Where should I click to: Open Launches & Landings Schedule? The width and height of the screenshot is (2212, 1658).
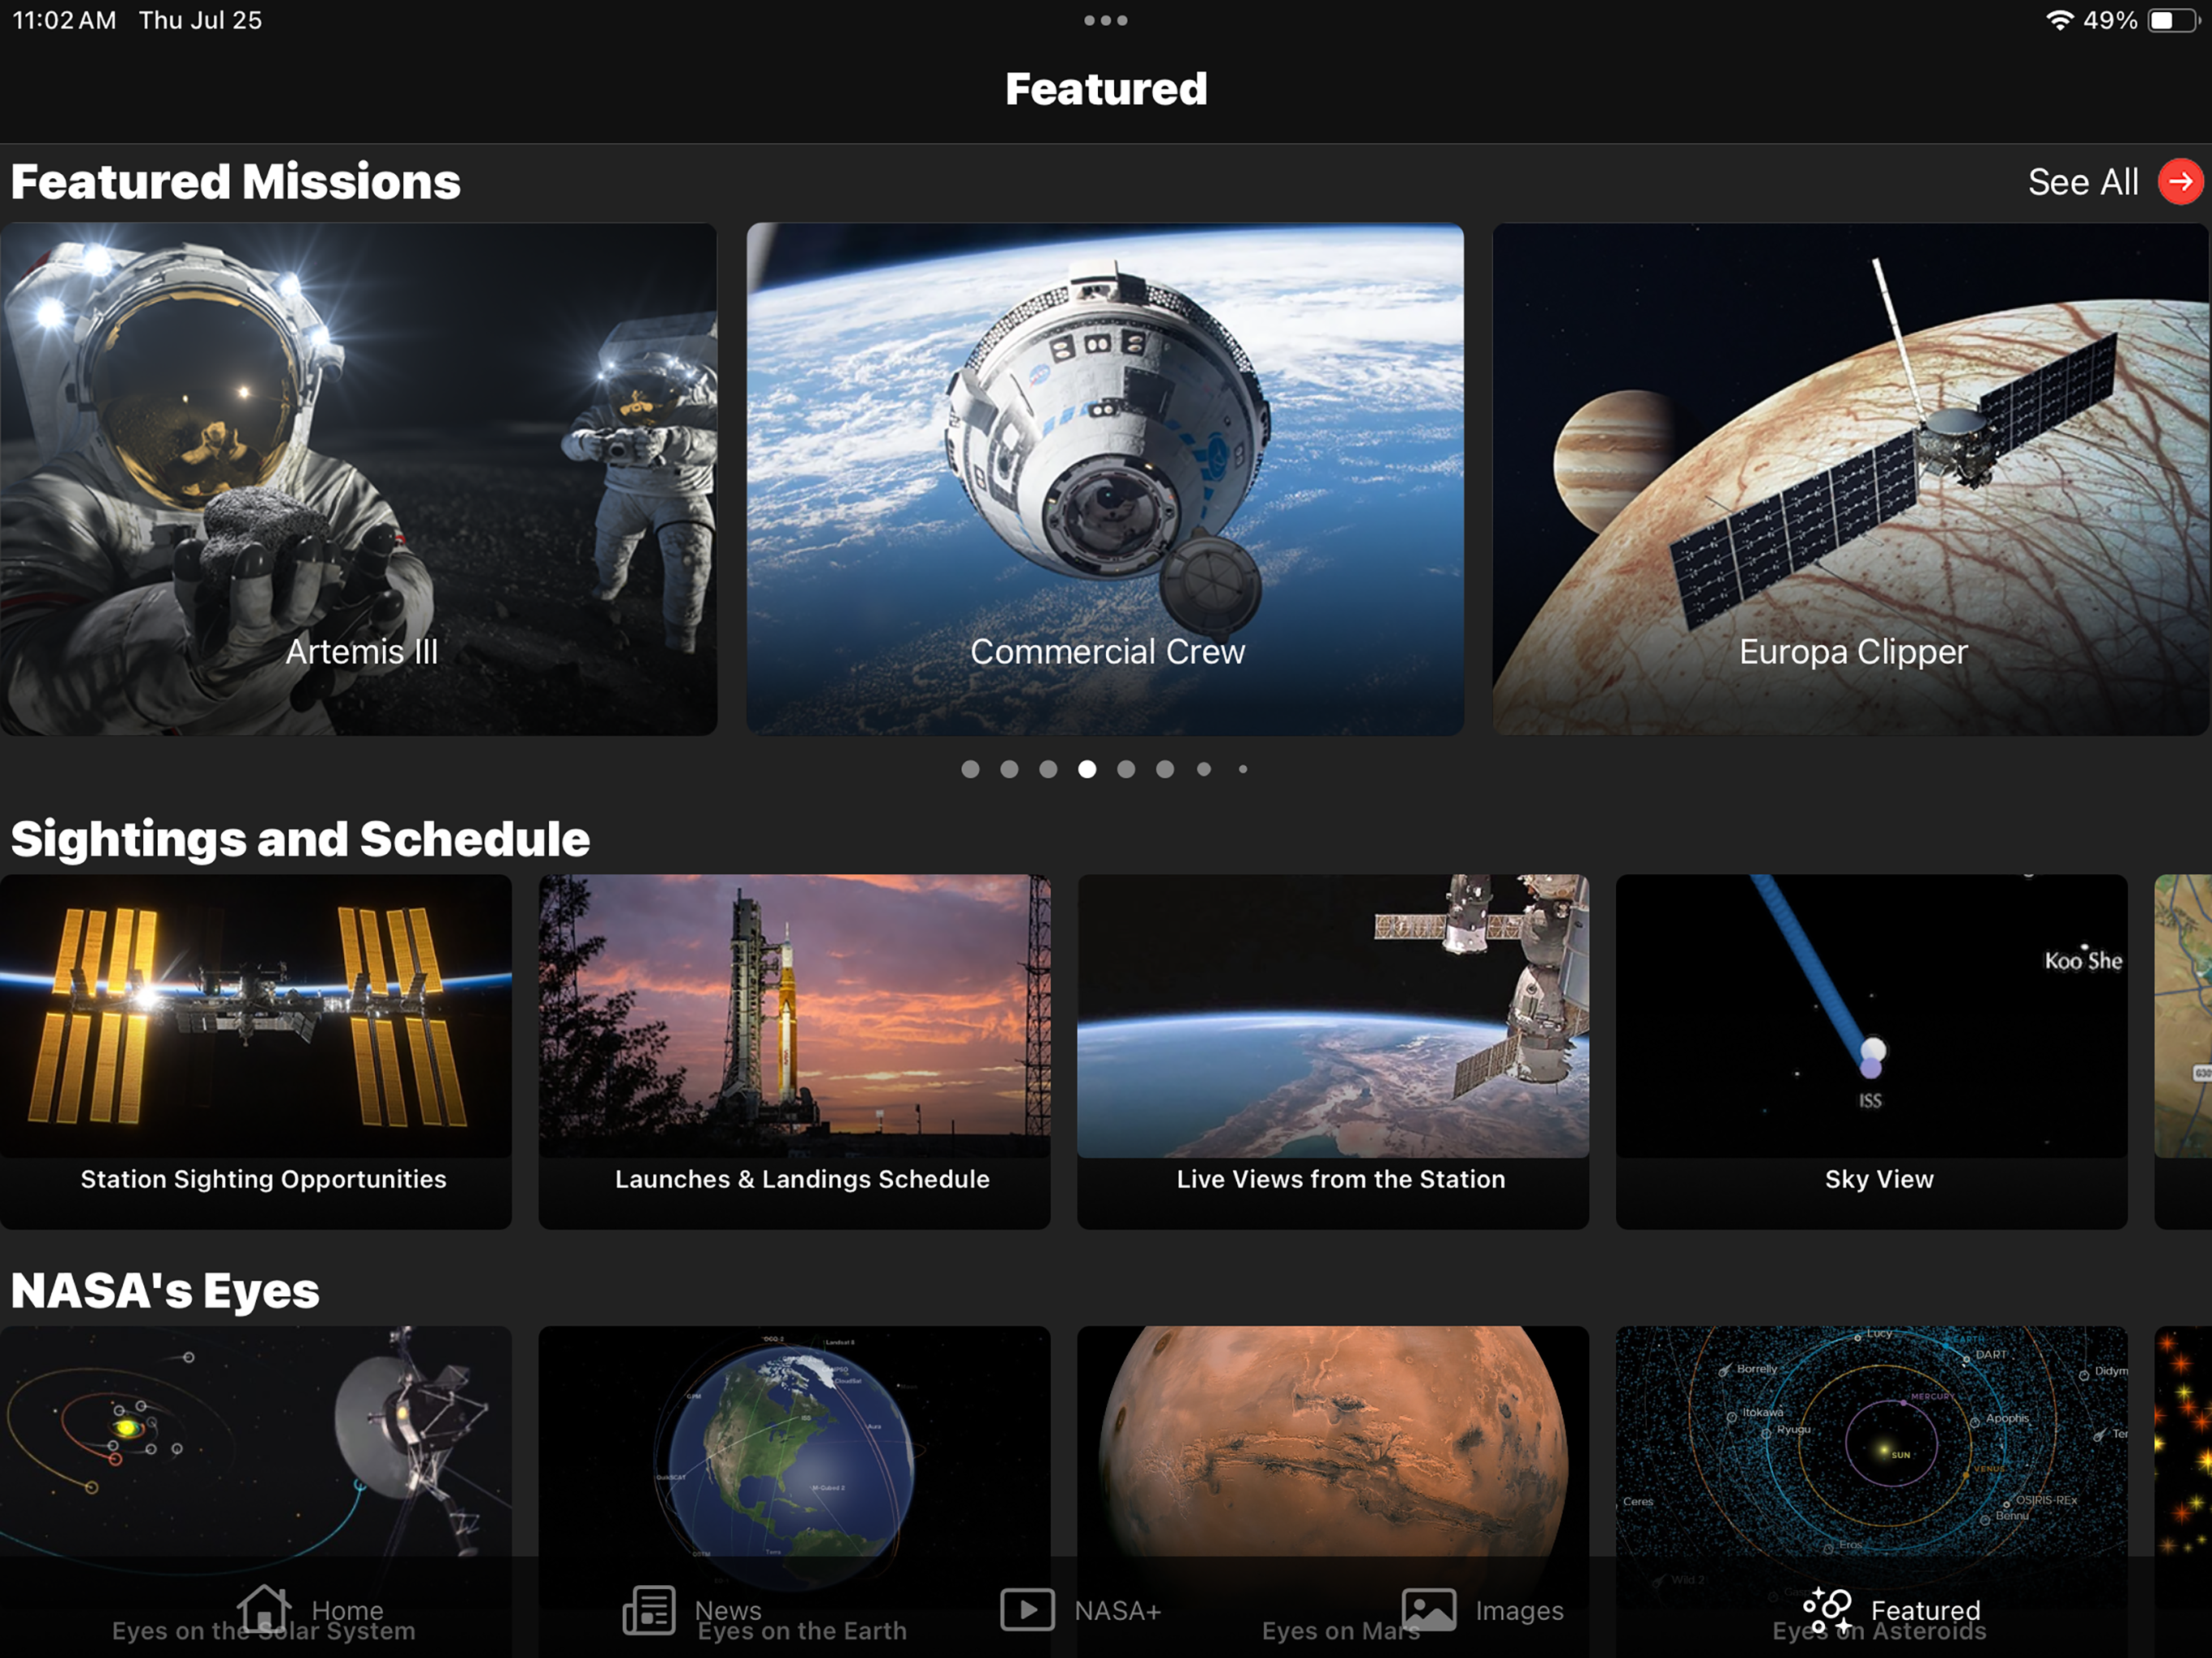point(794,1050)
